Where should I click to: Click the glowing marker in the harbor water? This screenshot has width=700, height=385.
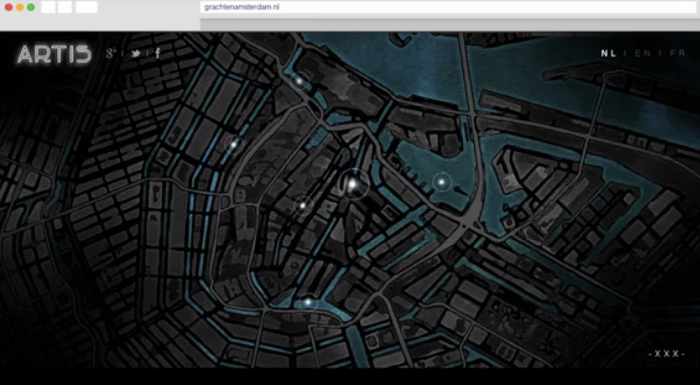442,182
